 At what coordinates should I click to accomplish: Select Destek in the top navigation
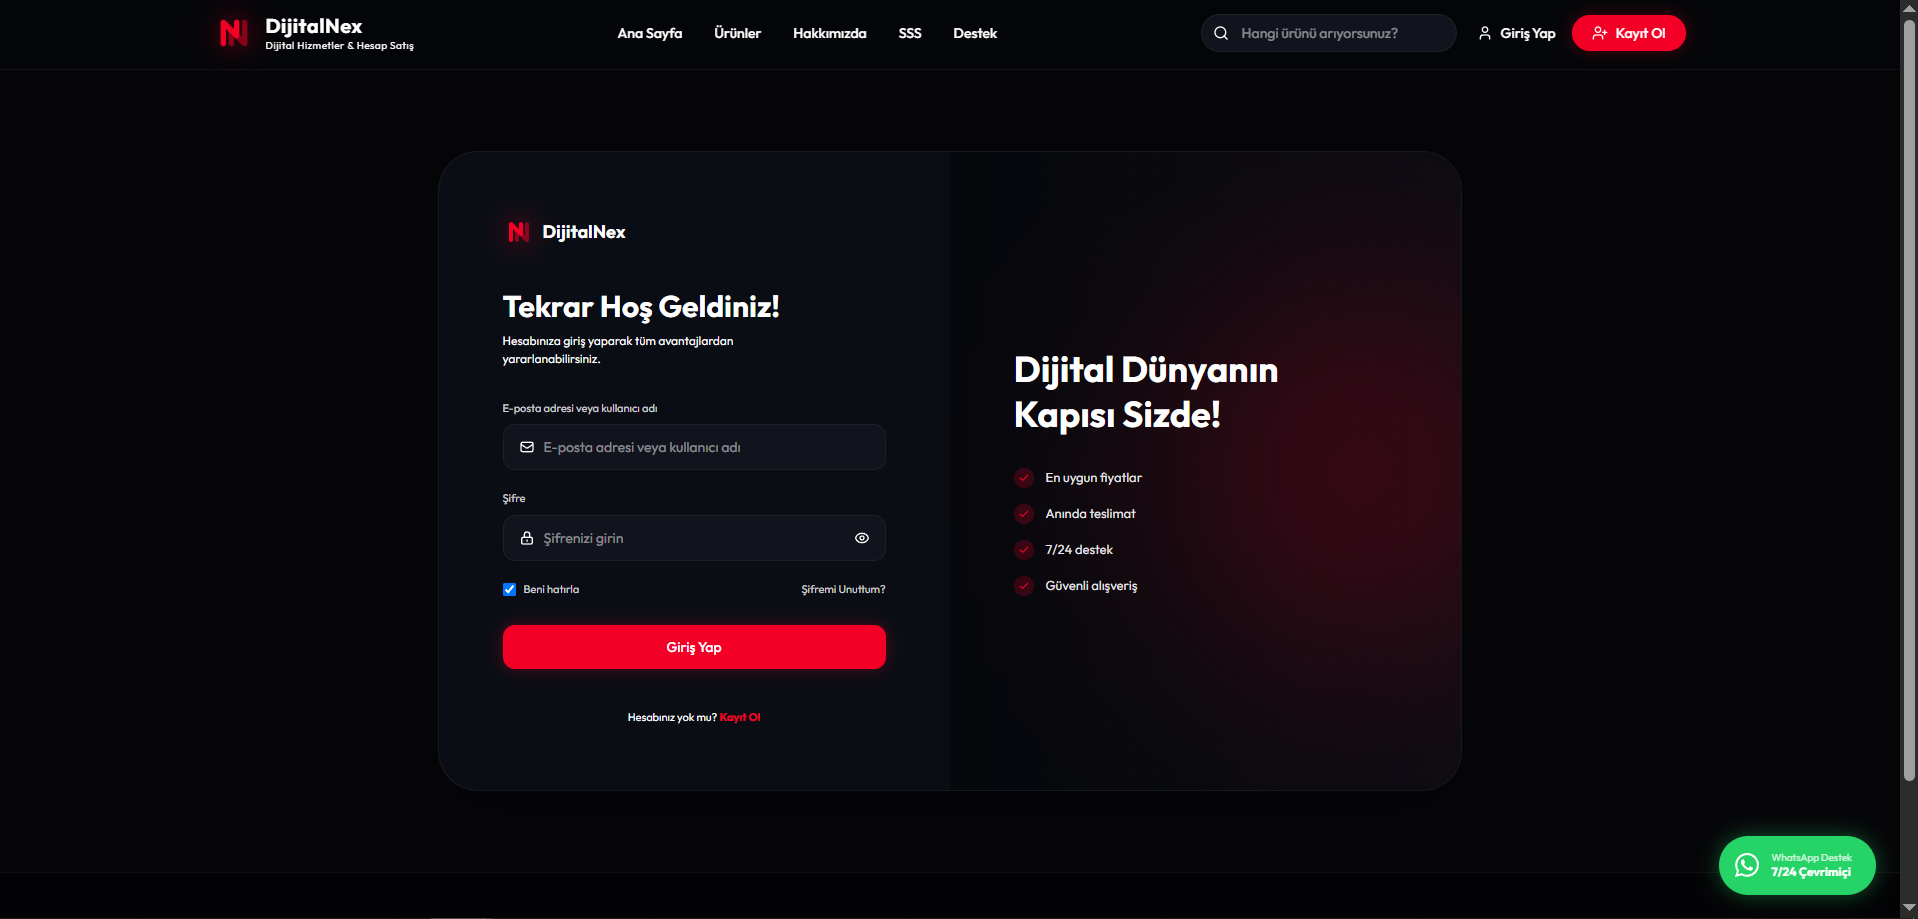[x=975, y=33]
